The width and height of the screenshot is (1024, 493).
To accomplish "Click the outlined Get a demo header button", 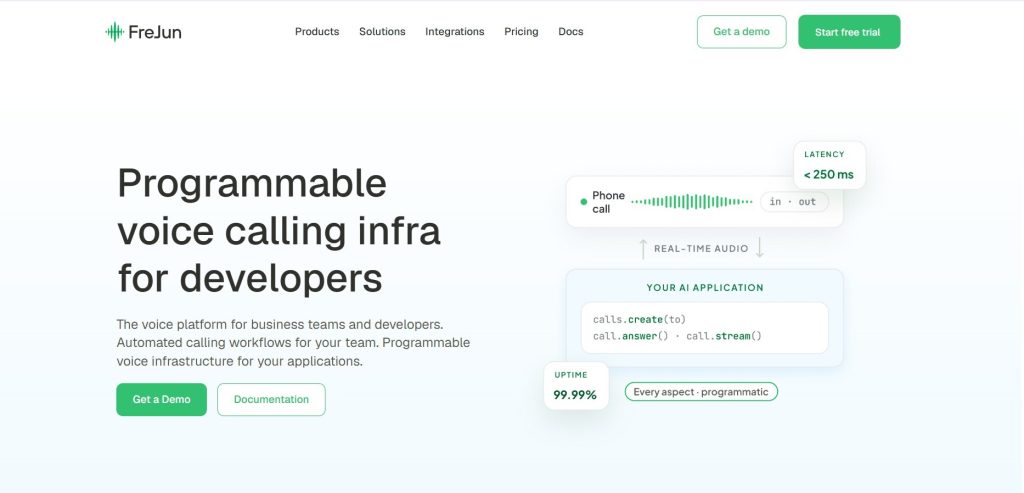I will point(741,32).
